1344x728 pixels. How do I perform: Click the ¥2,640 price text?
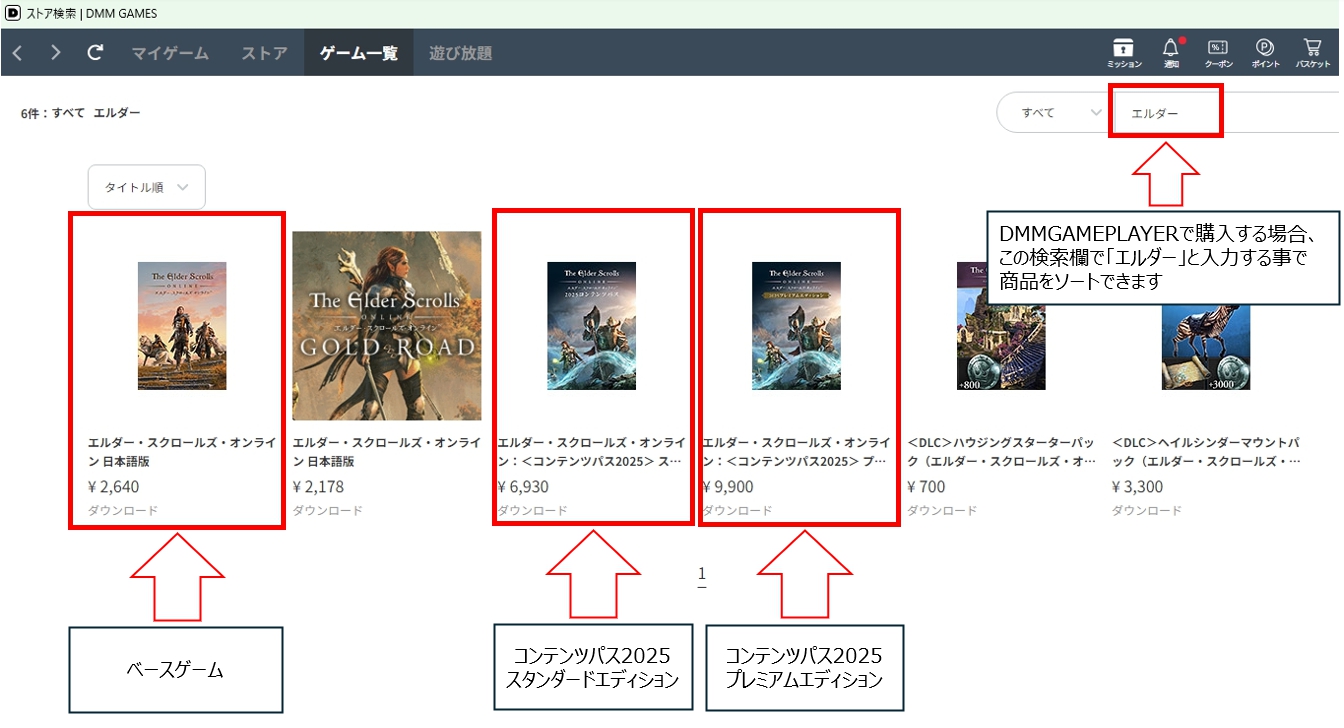pyautogui.click(x=114, y=487)
